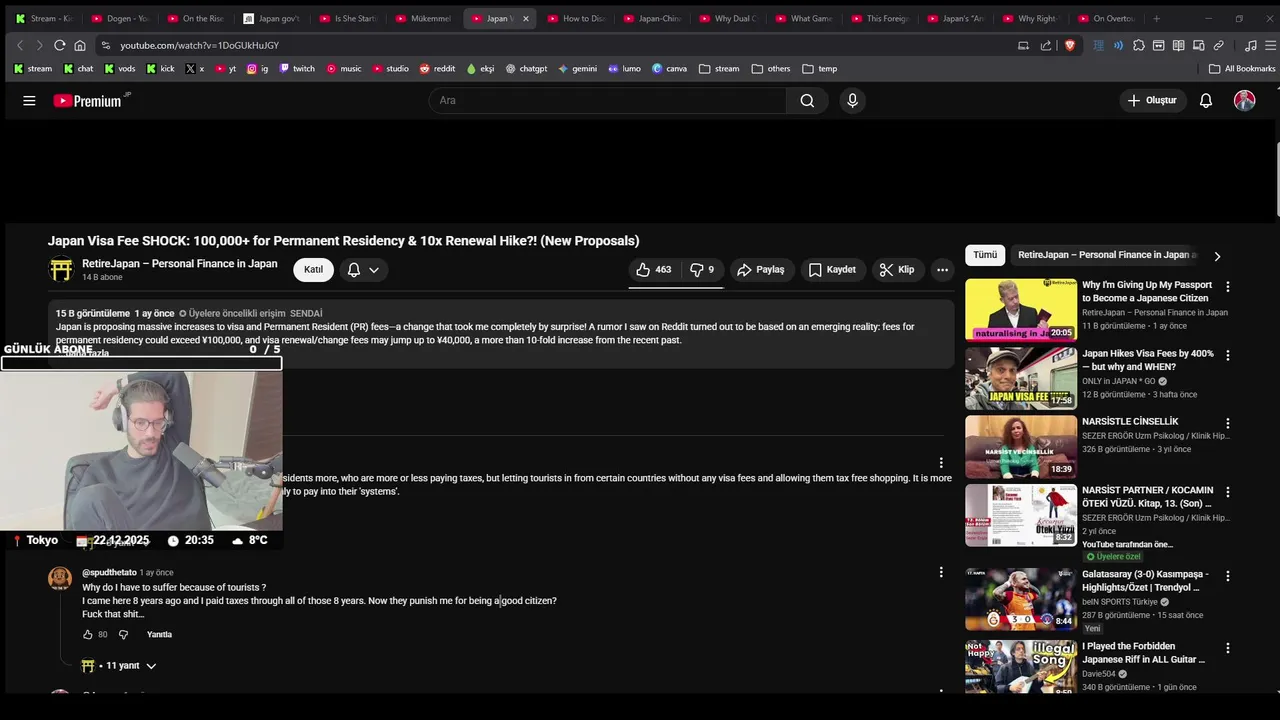Viewport: 1280px width, 720px height.
Task: Open RetireJapan – Personal Finance in Japan channel link
Action: tap(180, 264)
